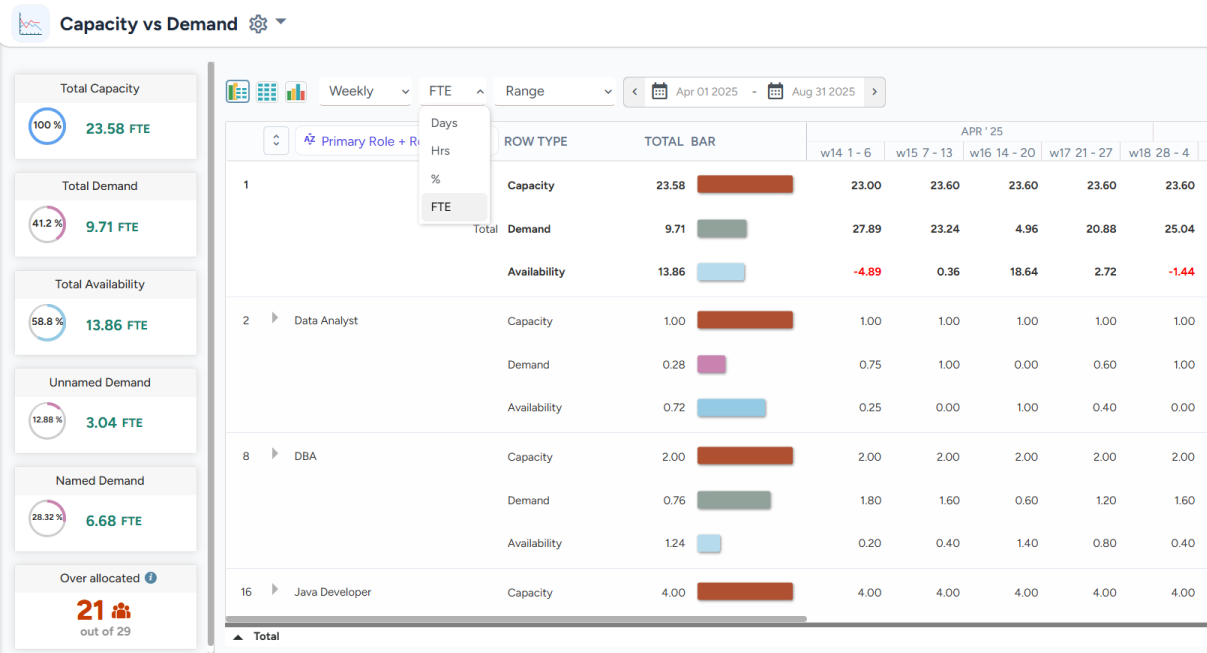Screen dimensions: 1207x653
Task: Open the settings gear next to the title
Action: [258, 24]
